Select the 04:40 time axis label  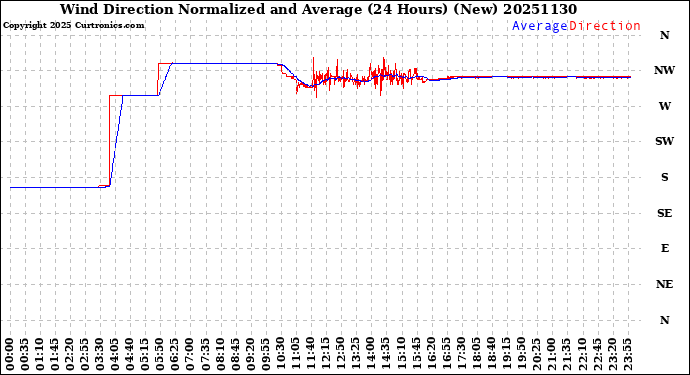[x=130, y=354]
